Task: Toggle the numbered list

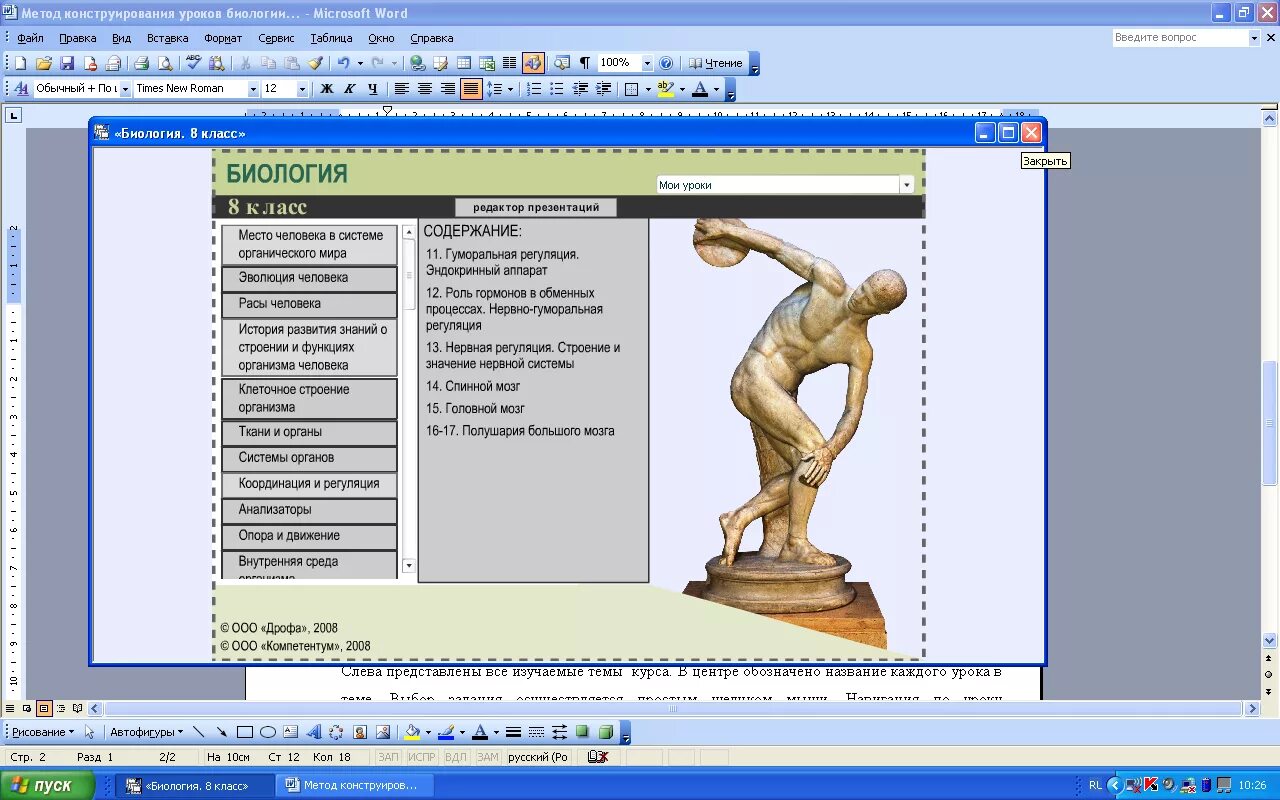Action: pos(534,89)
